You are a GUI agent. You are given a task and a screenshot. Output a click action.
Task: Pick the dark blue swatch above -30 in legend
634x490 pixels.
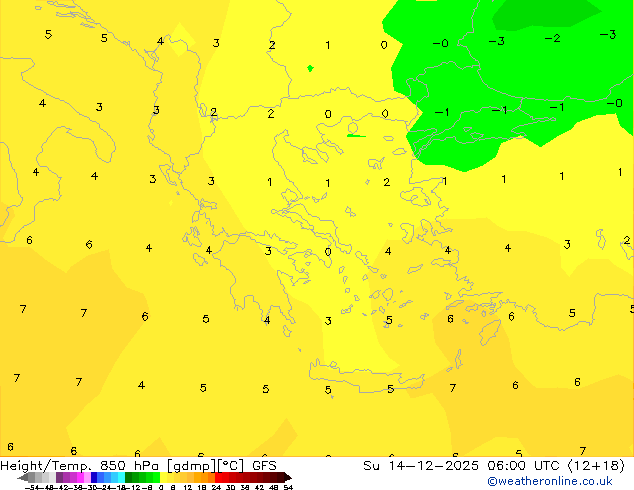94,477
